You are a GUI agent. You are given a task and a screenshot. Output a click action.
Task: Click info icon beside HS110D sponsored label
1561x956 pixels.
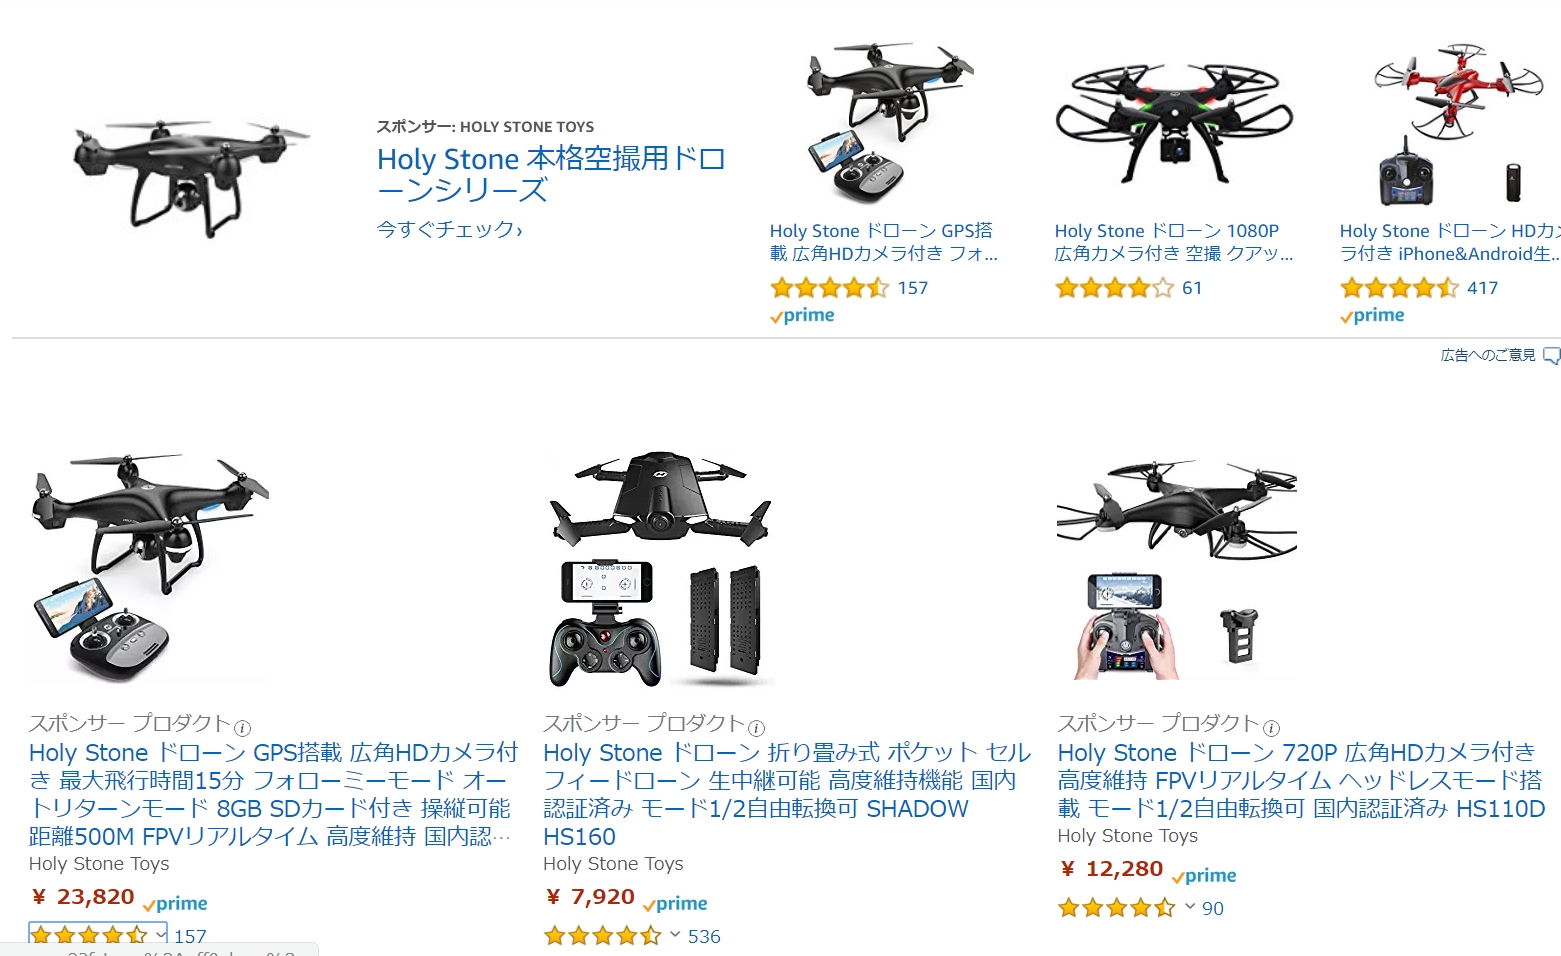click(1271, 728)
